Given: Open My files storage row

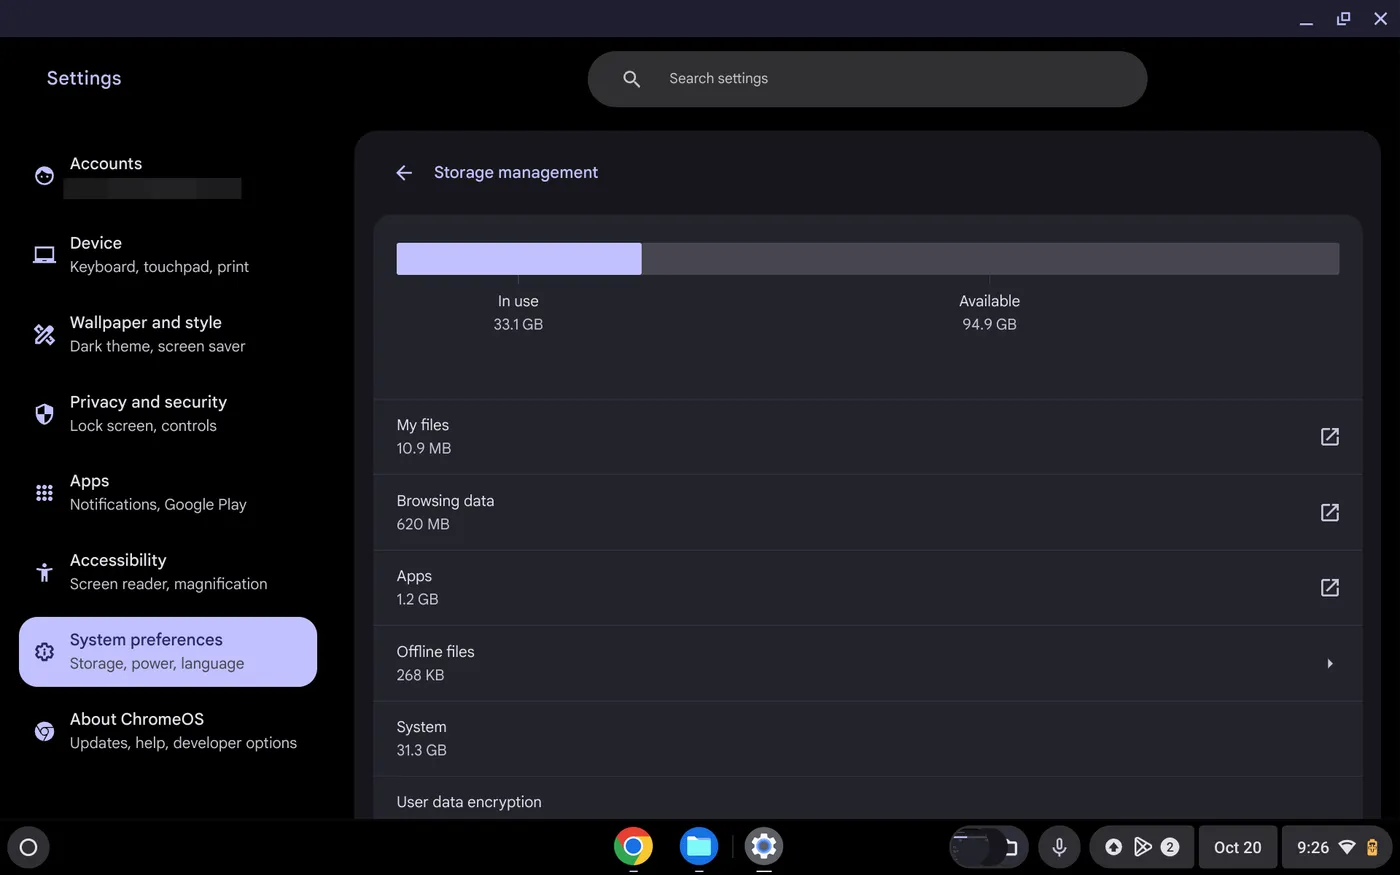Looking at the screenshot, I should 867,437.
